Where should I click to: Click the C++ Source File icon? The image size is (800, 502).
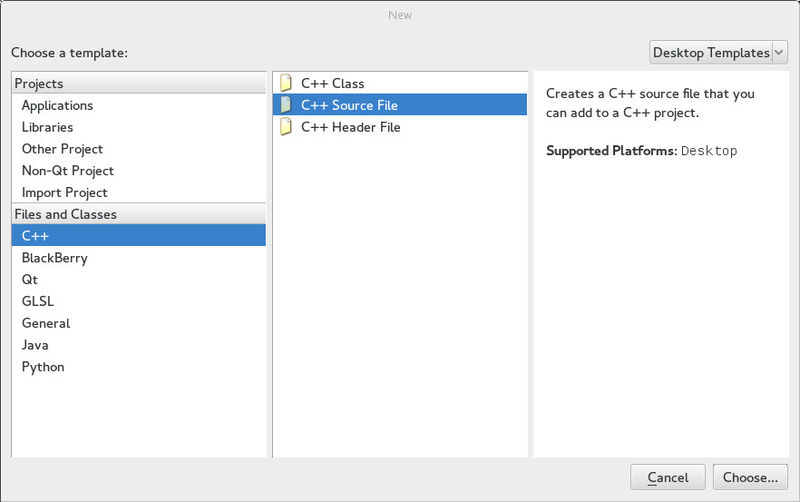tap(286, 105)
